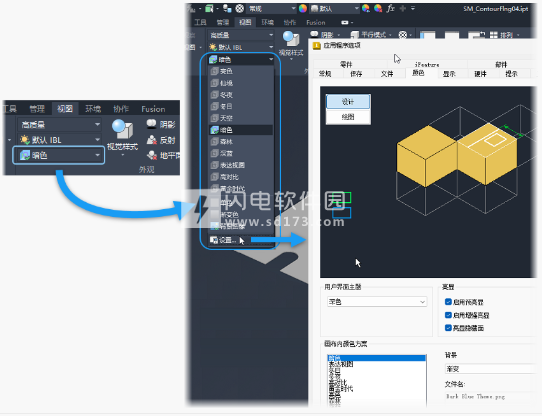Toggle the third checkbox in the 亮显 group
Screen dimensions: 542x416
pos(448,327)
